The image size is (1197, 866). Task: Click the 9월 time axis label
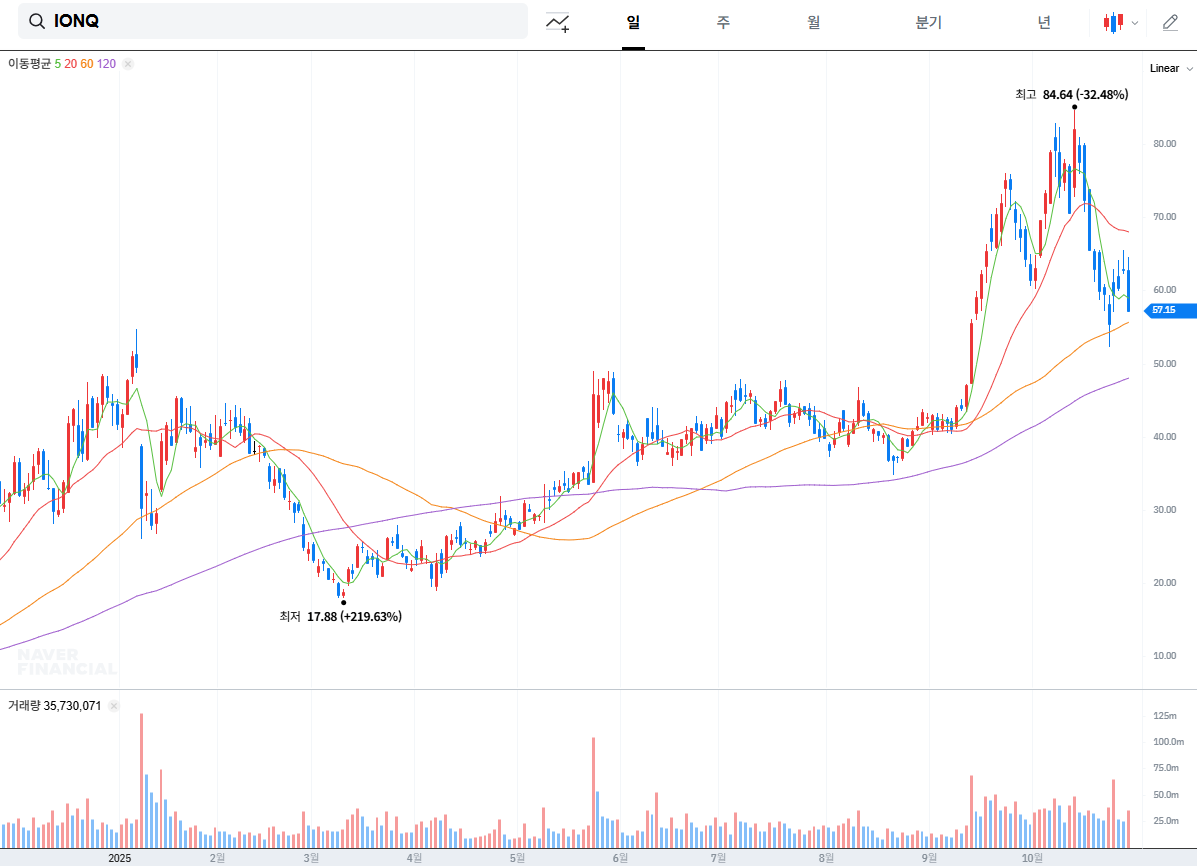[x=928, y=858]
